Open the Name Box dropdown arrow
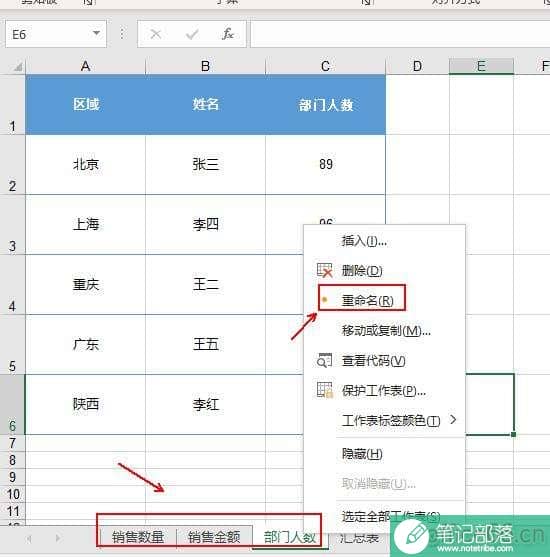 coord(96,33)
